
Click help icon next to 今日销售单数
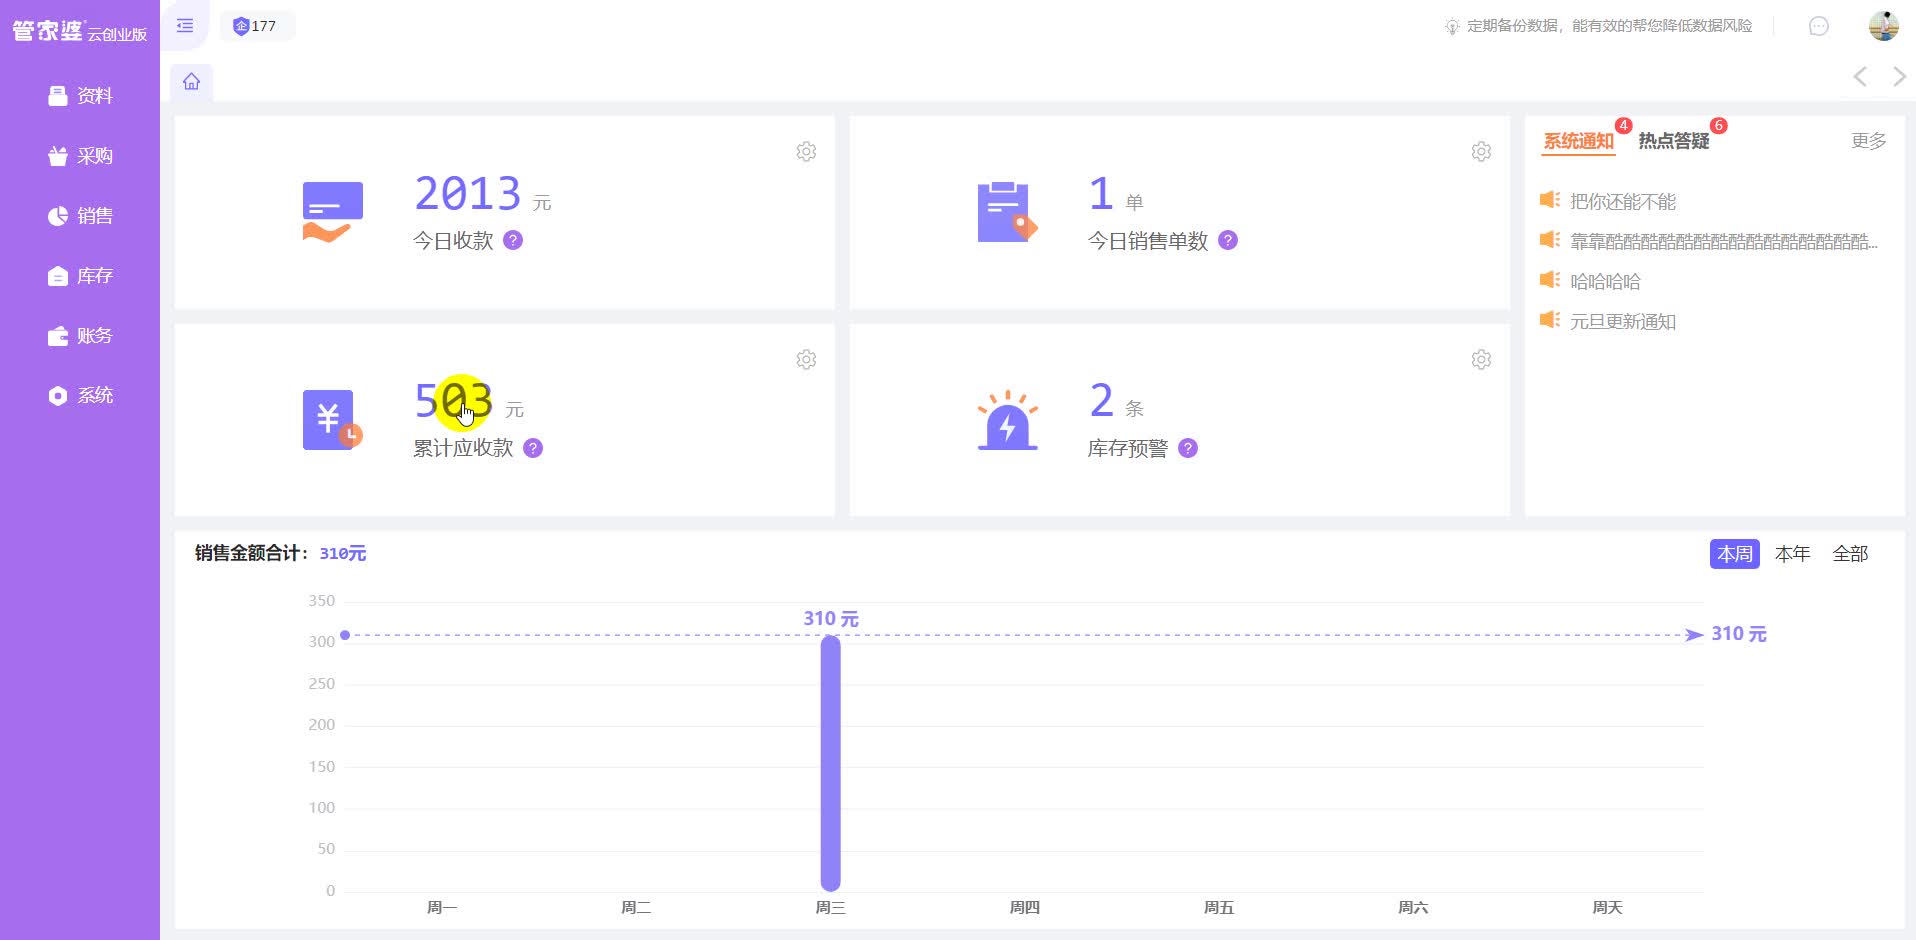click(x=1228, y=240)
